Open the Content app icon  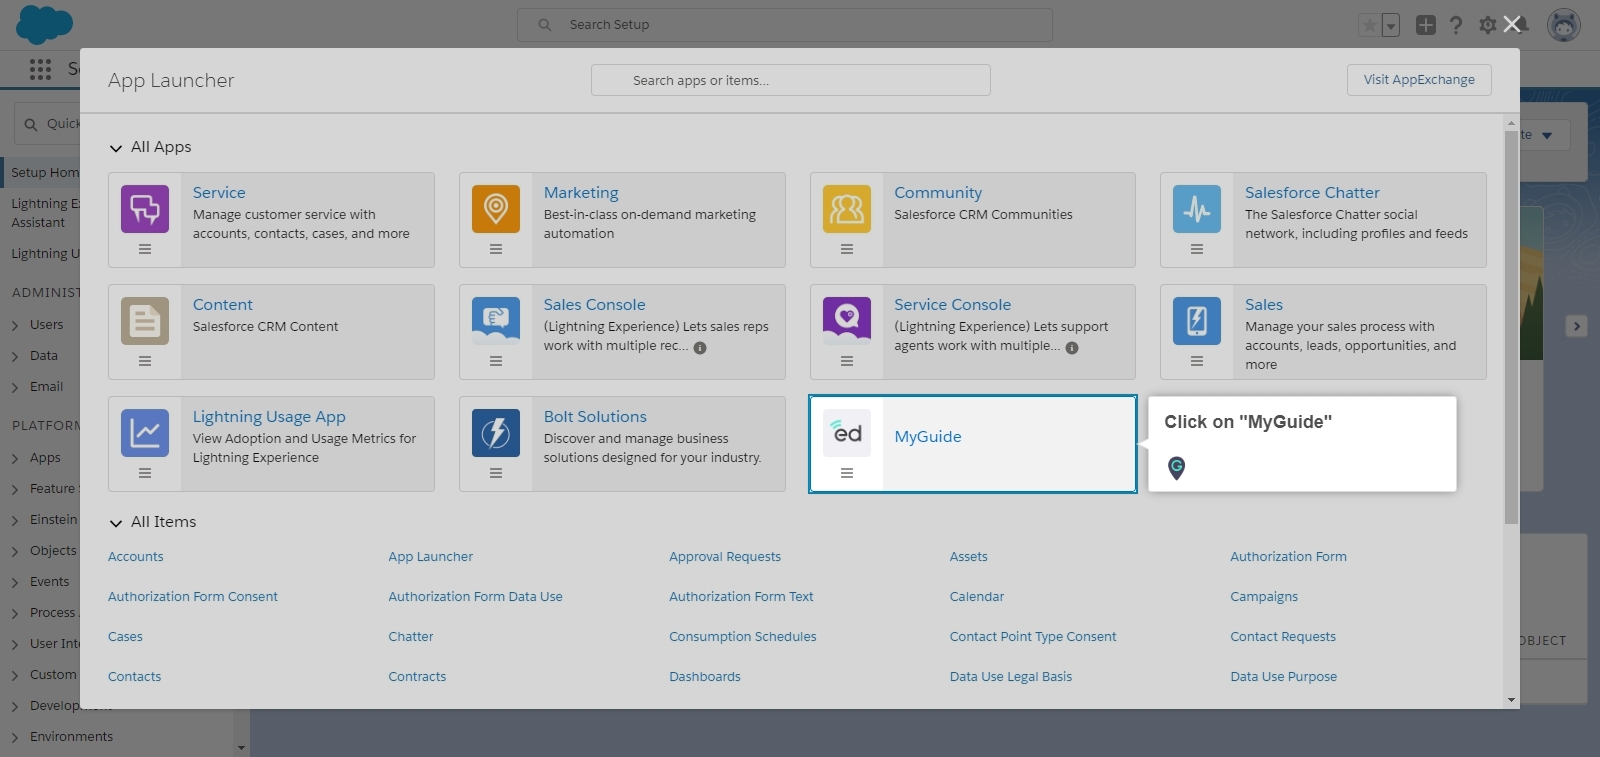coord(145,321)
